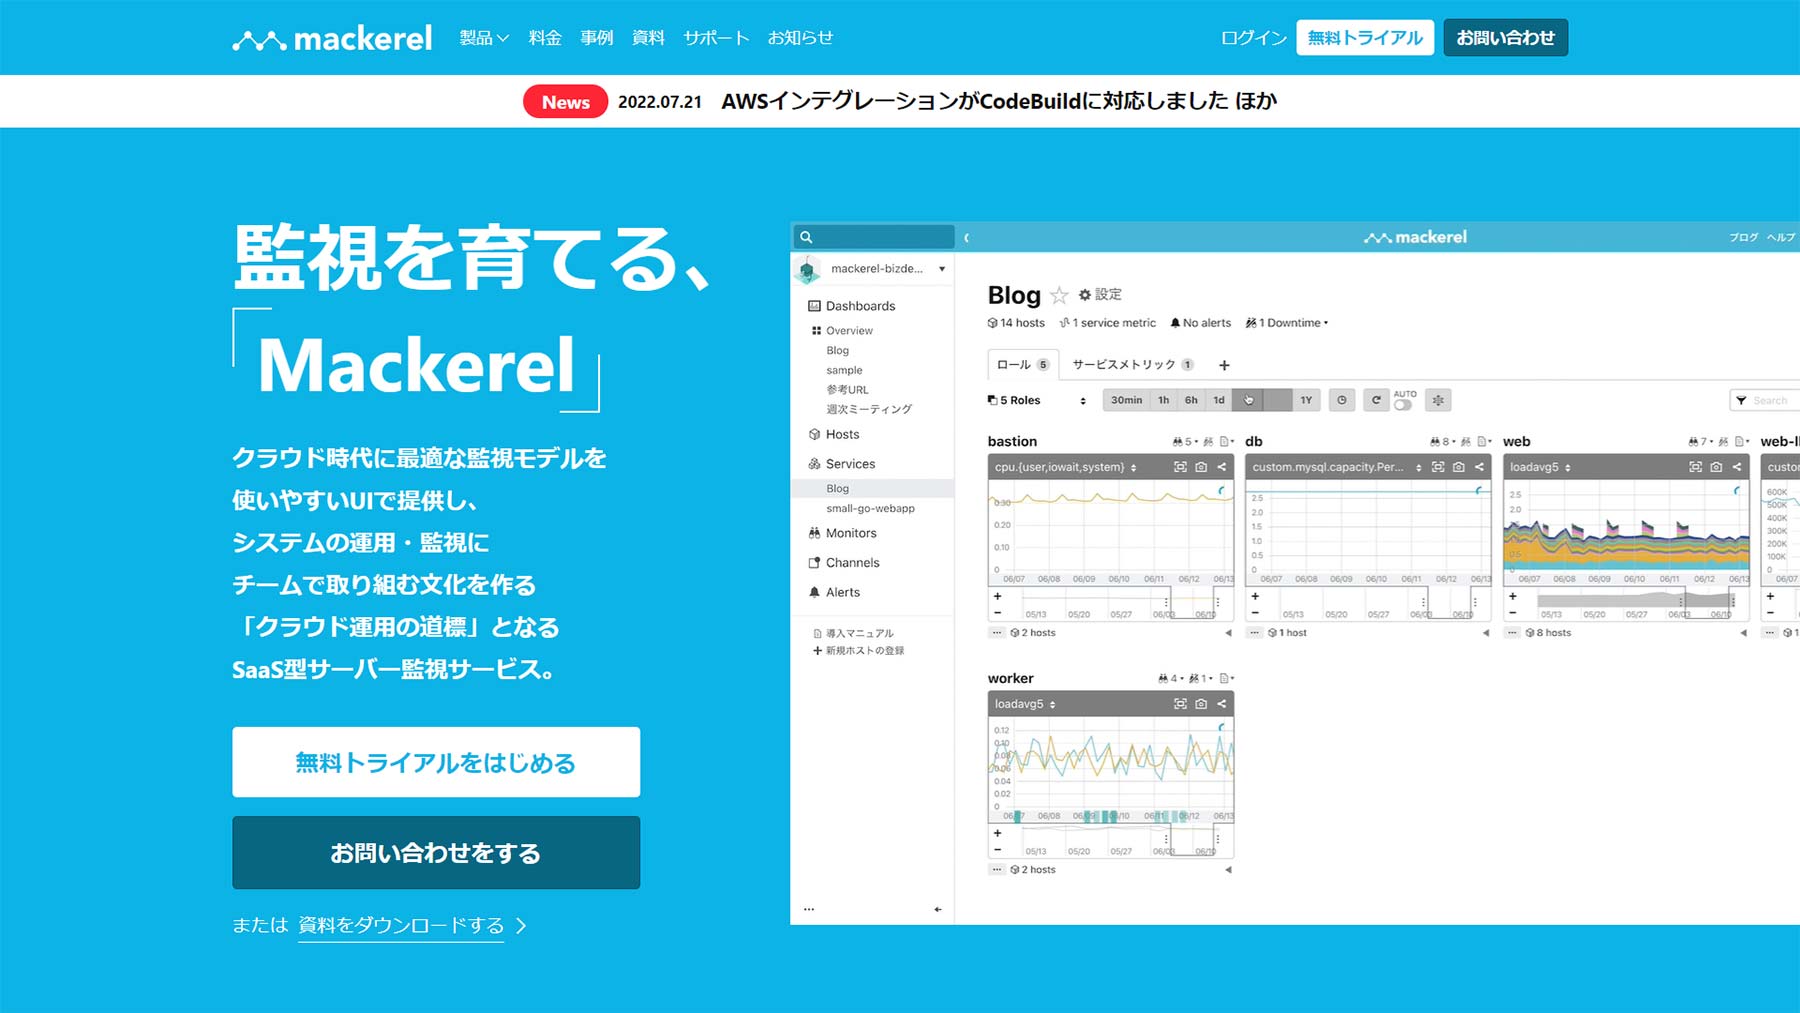
Task: Click 無料トライアルをはじめる button
Action: 436,762
